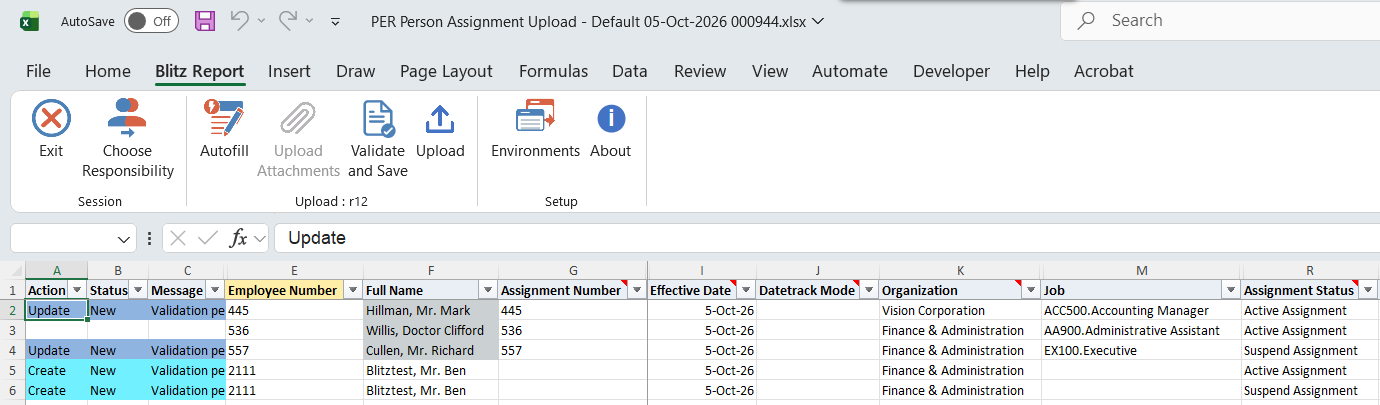
Task: Toggle AutoSave switch
Action: pos(151,21)
